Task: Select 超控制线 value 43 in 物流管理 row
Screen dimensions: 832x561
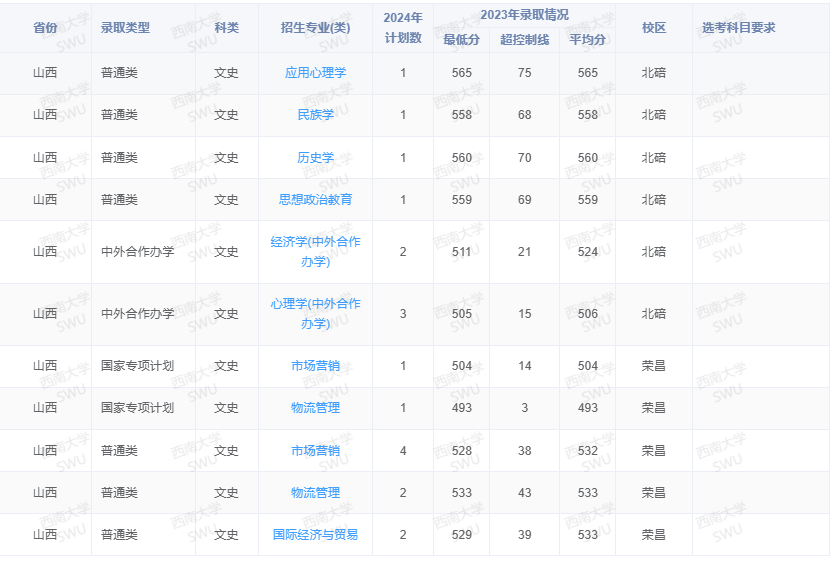Action: 524,493
